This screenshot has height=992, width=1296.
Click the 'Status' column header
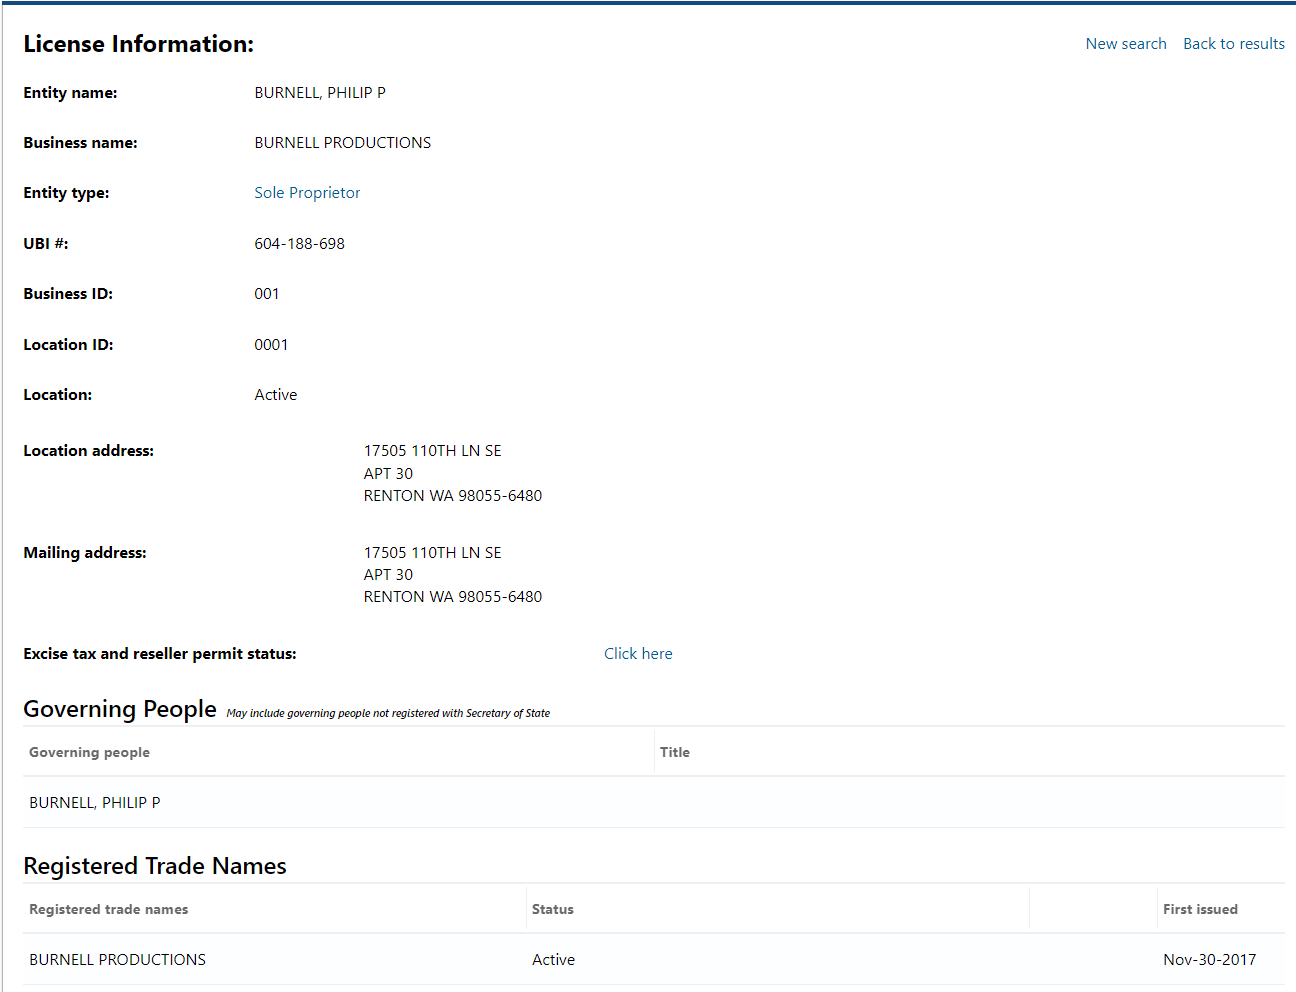tap(553, 909)
